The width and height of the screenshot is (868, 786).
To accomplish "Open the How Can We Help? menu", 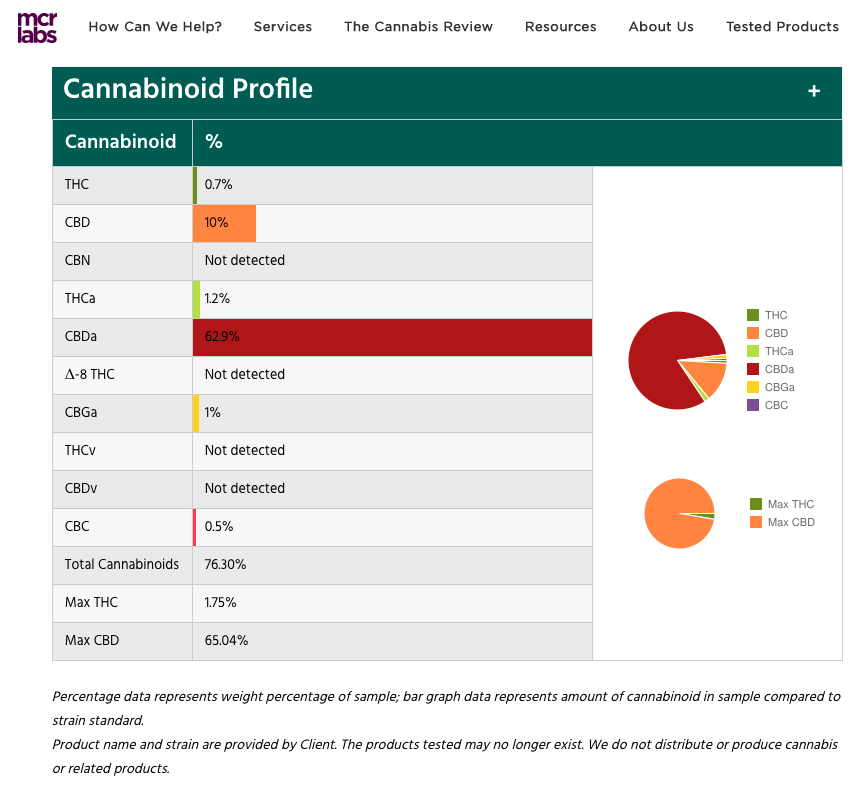I will 155,27.
